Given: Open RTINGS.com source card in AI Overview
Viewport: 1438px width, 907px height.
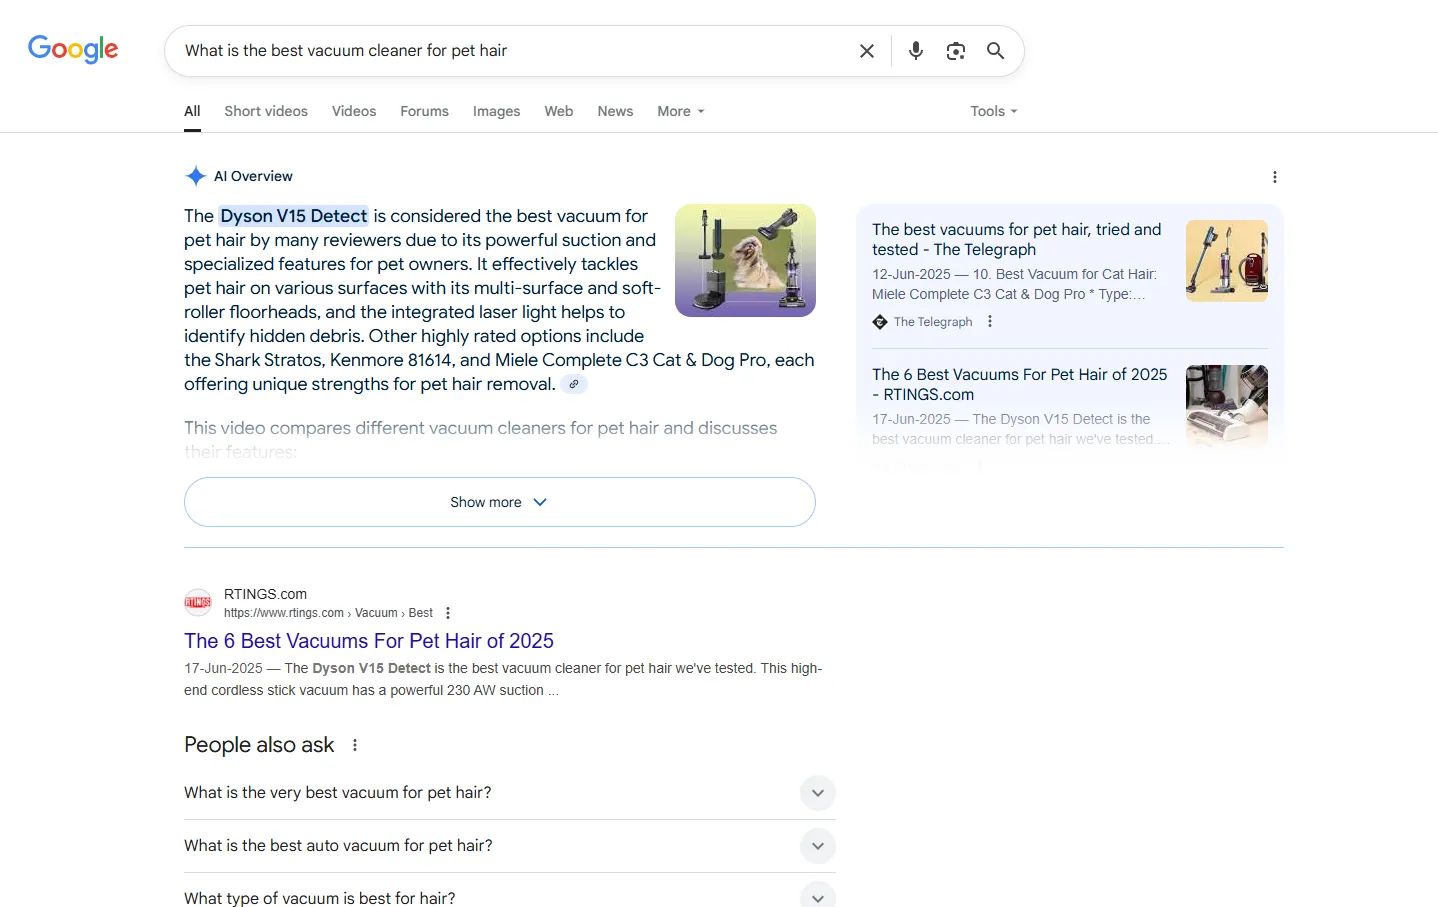Looking at the screenshot, I should coord(1070,405).
